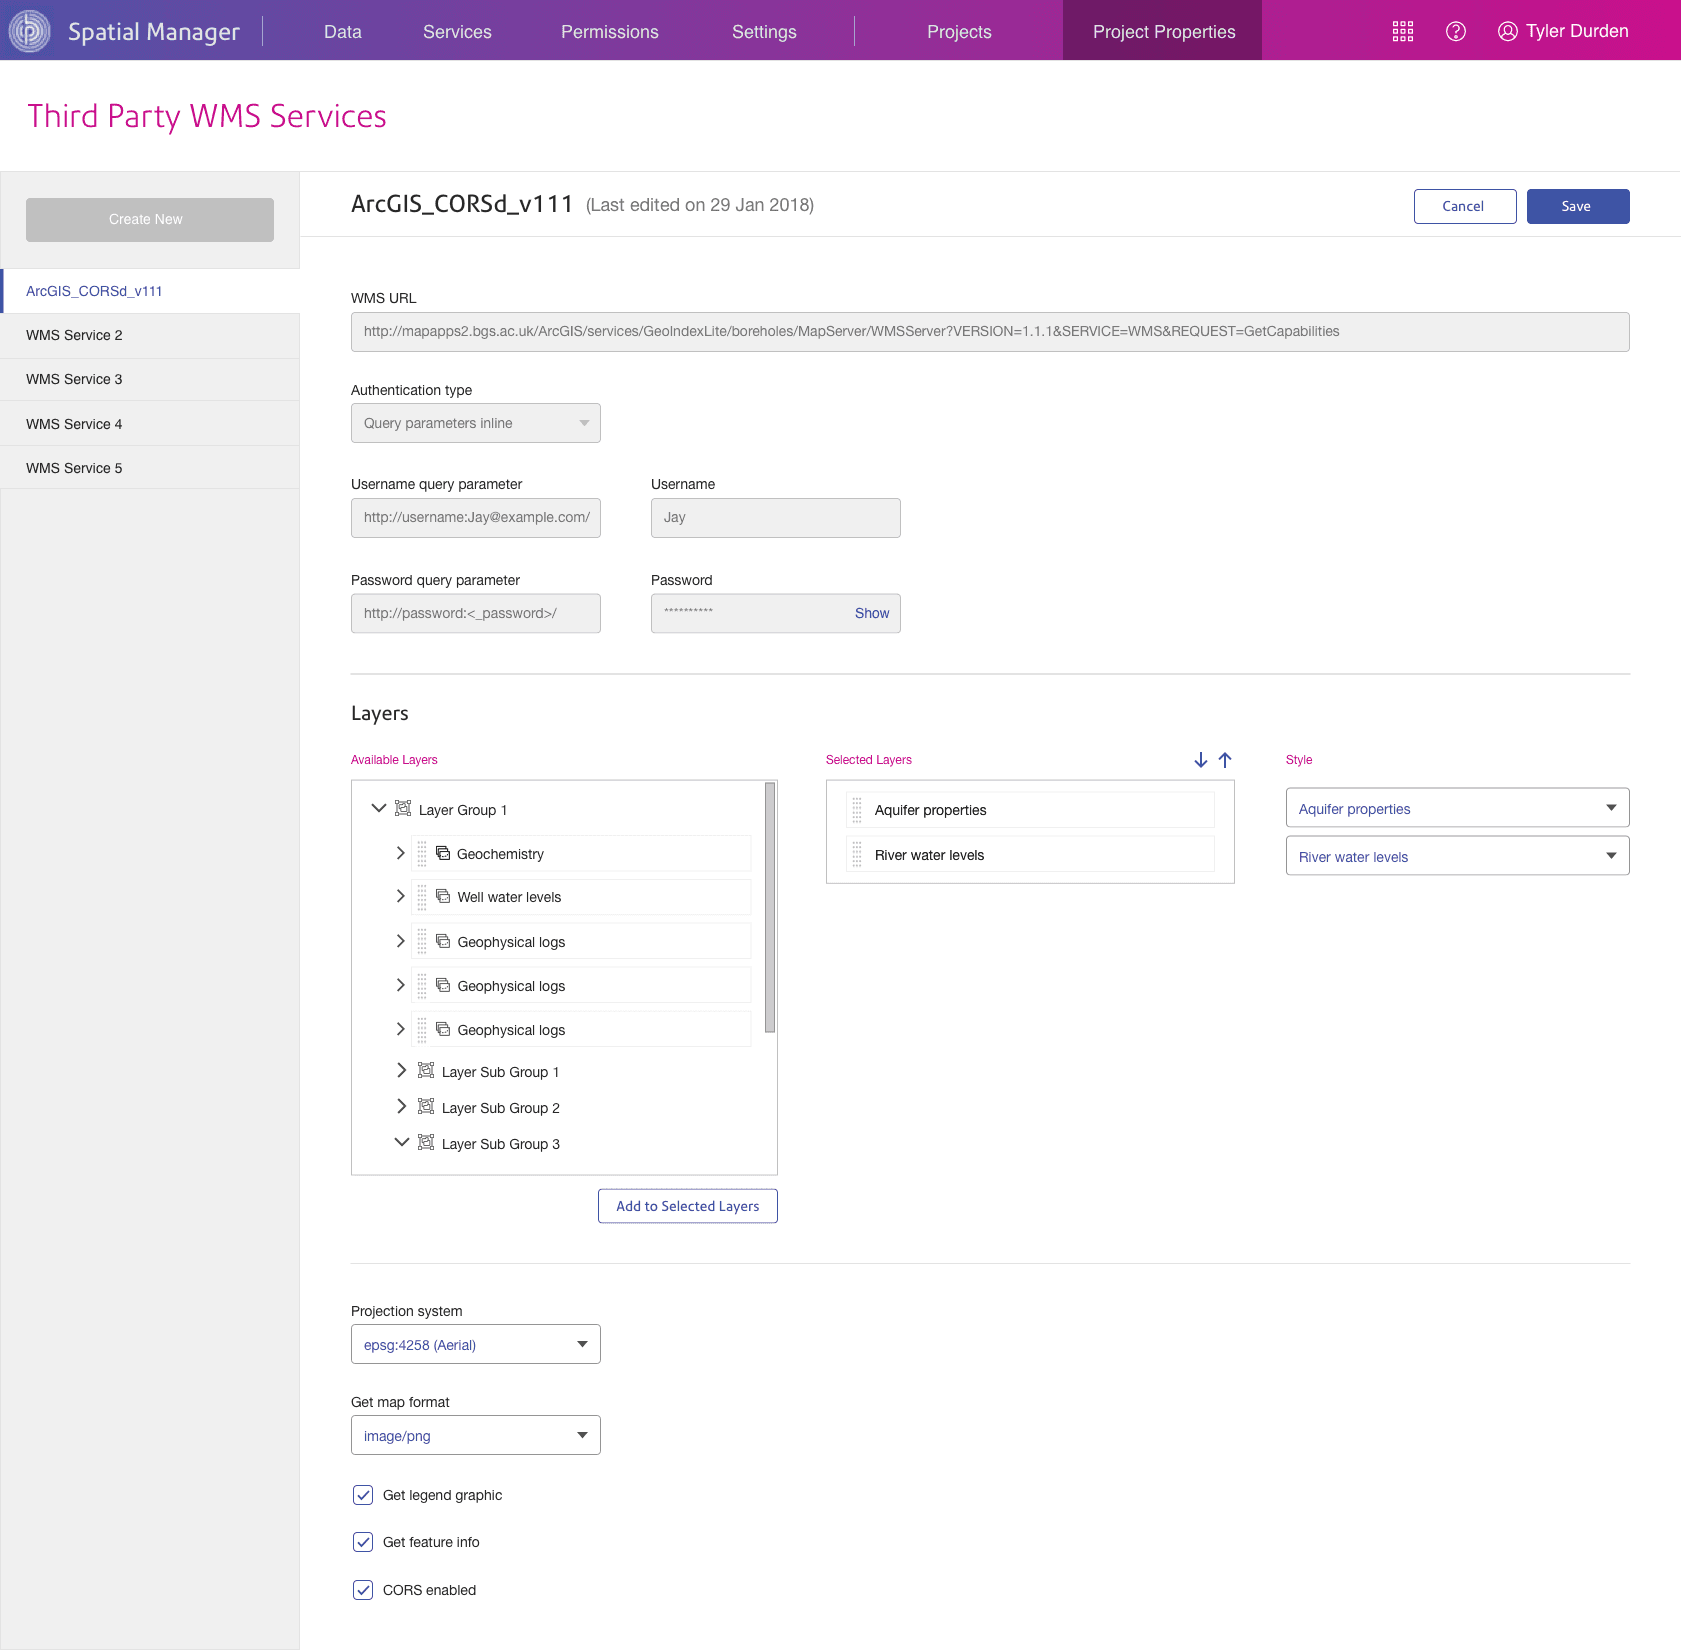Click the help question mark icon
The width and height of the screenshot is (1681, 1650).
click(x=1456, y=31)
